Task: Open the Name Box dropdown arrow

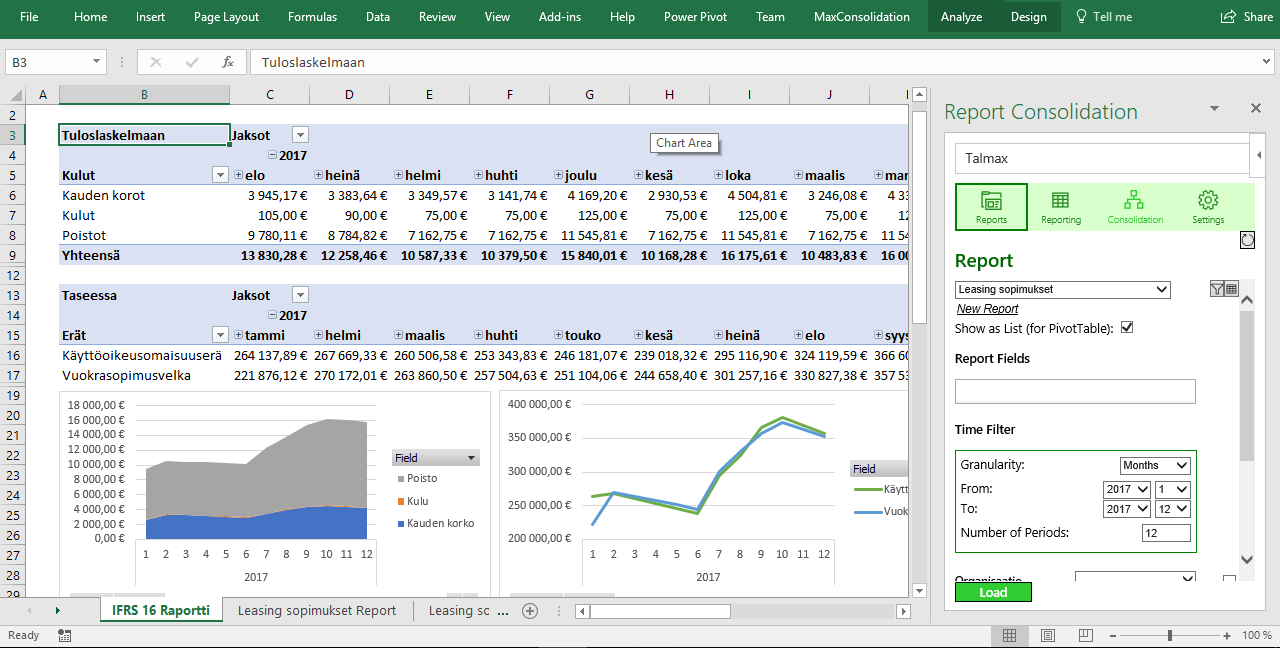Action: click(97, 62)
